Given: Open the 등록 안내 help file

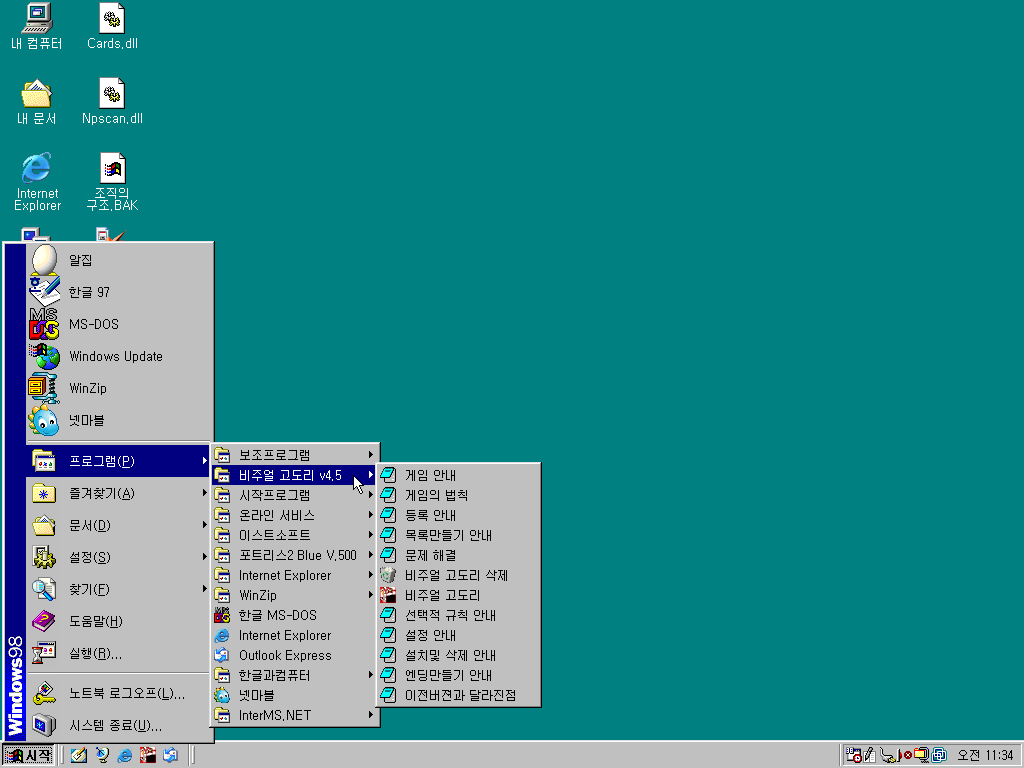Looking at the screenshot, I should [x=458, y=515].
